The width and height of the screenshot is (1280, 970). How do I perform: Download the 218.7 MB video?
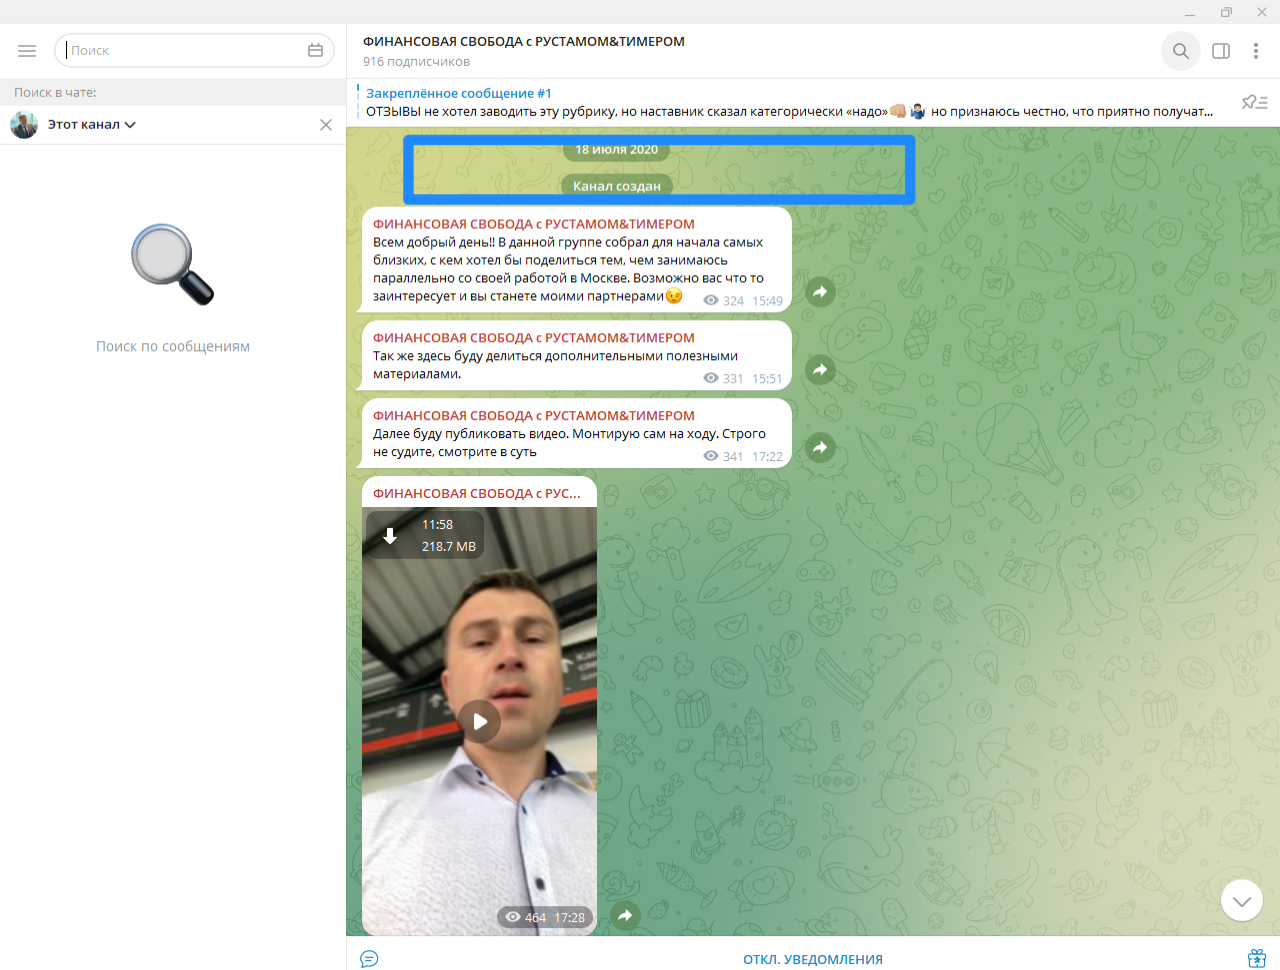390,535
